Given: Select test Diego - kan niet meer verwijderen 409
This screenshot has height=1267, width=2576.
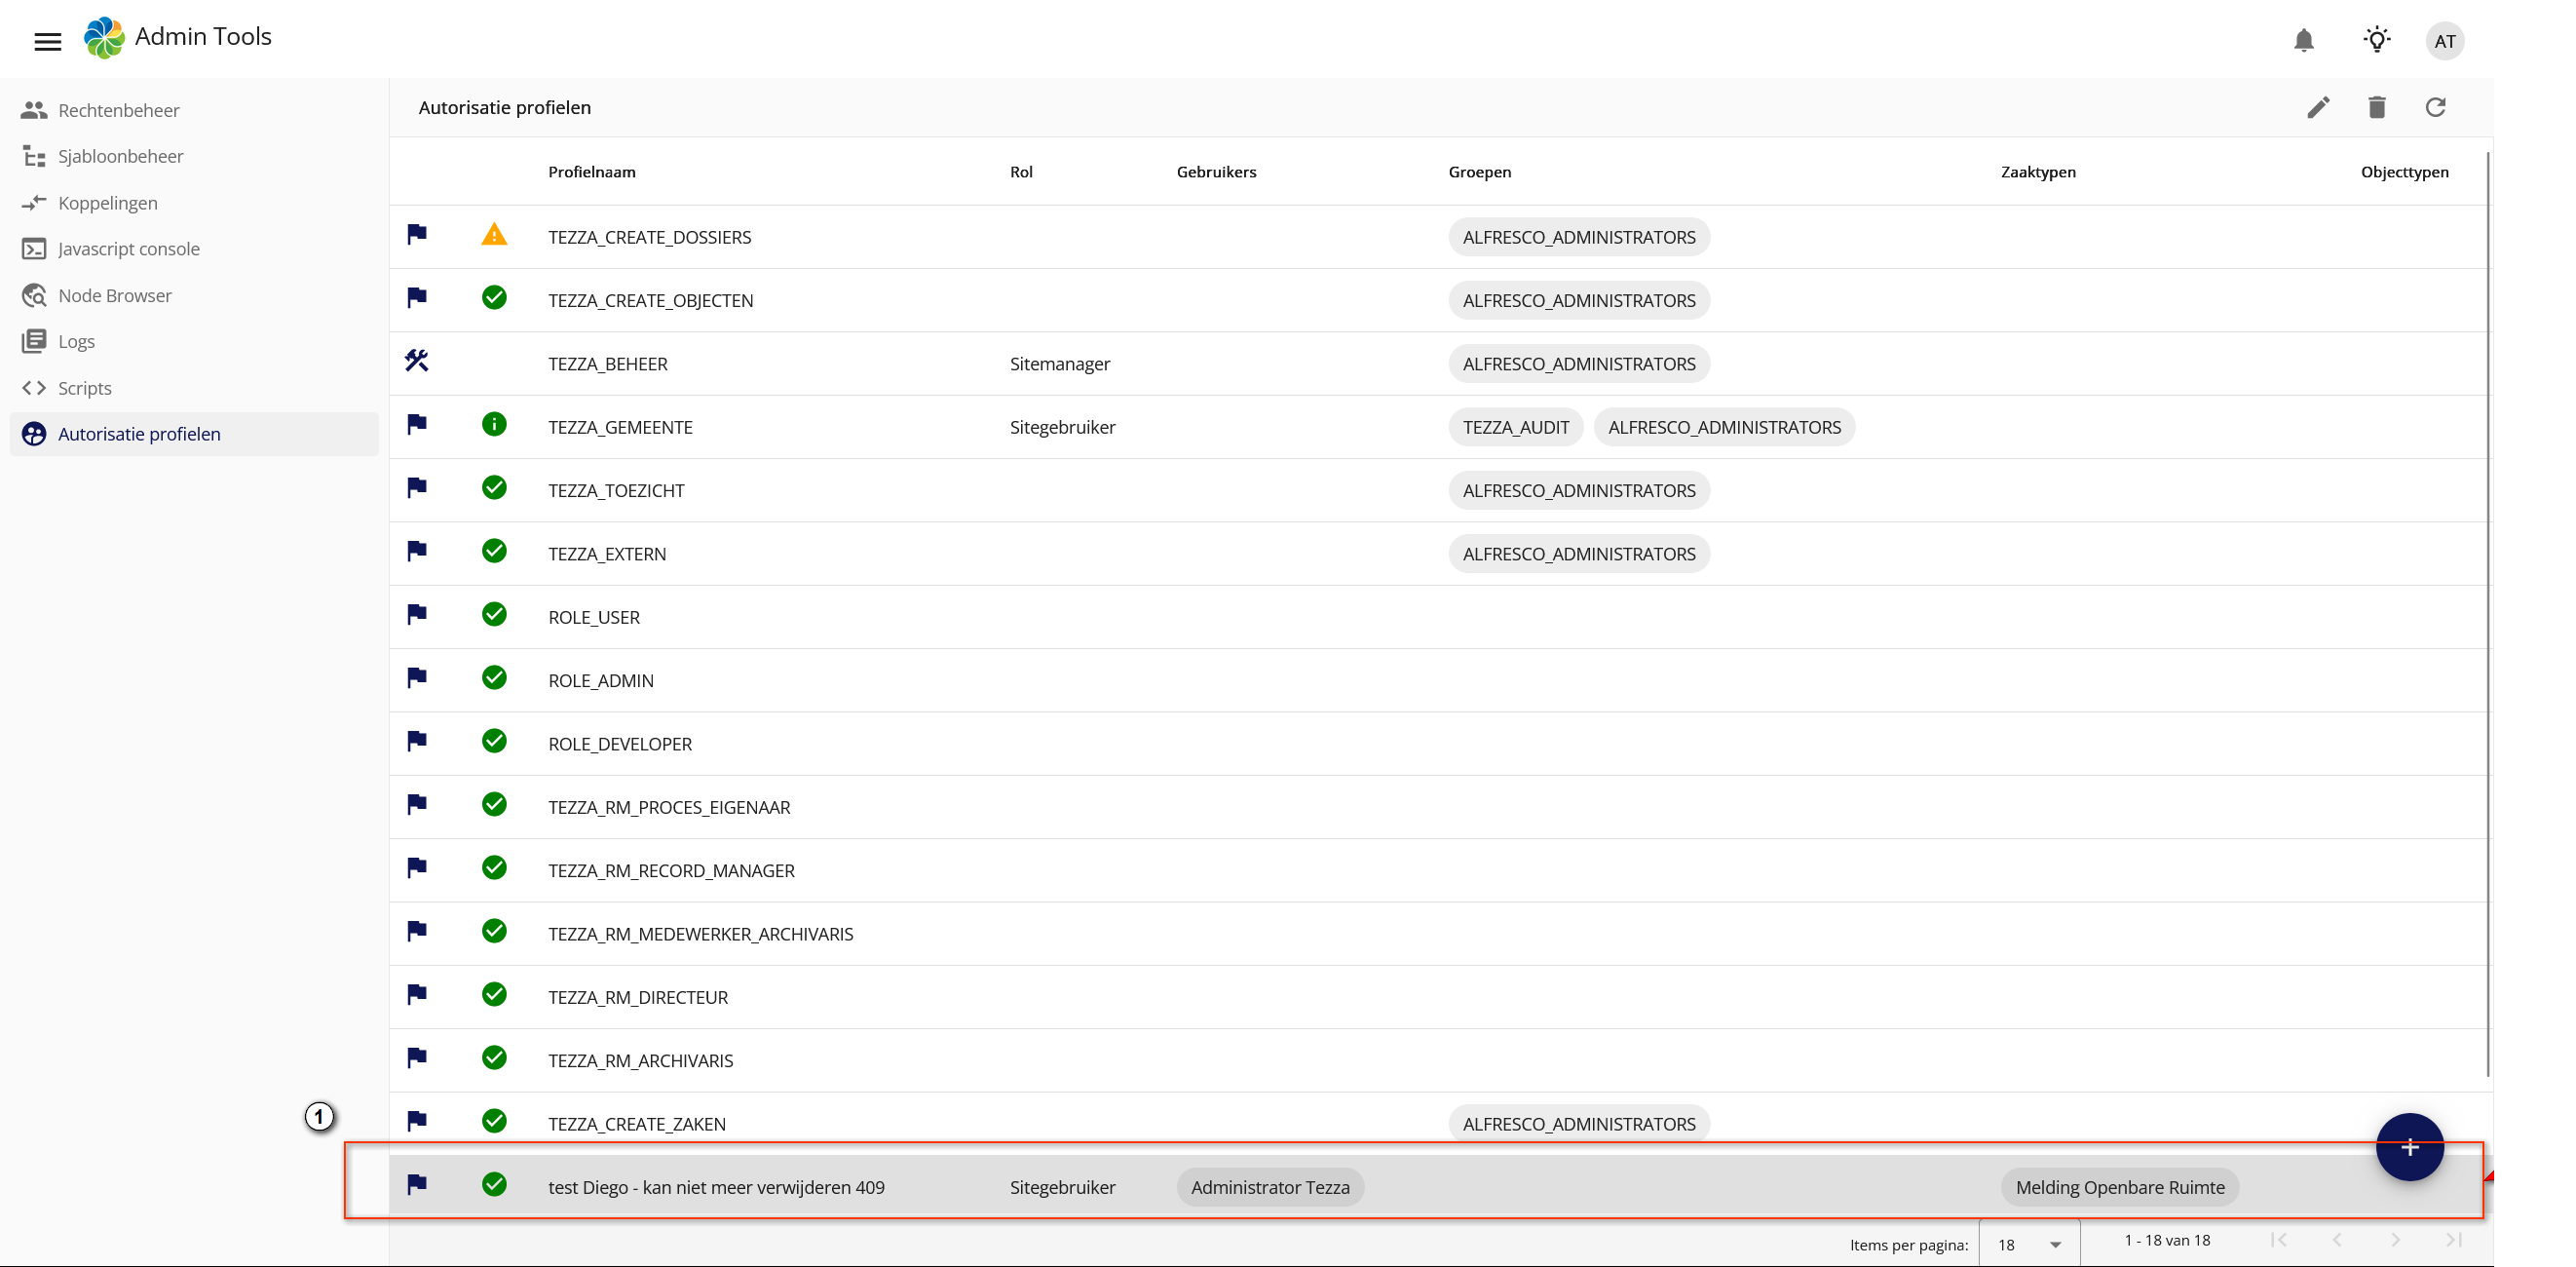Looking at the screenshot, I should [x=716, y=1188].
